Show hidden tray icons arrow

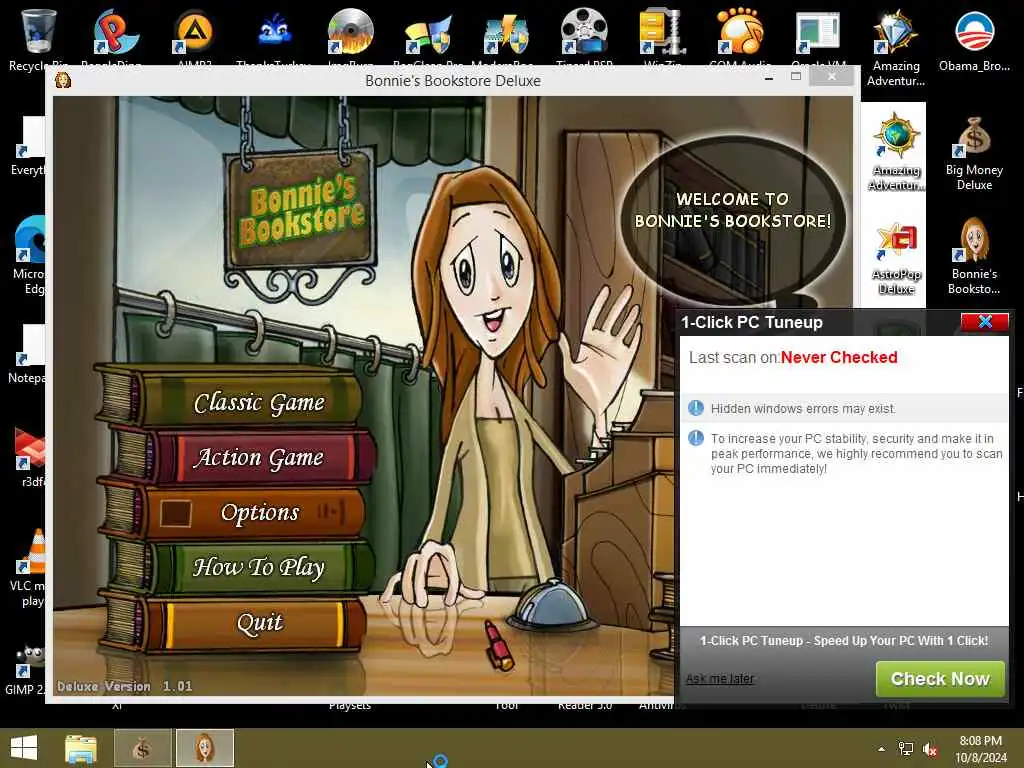click(881, 749)
